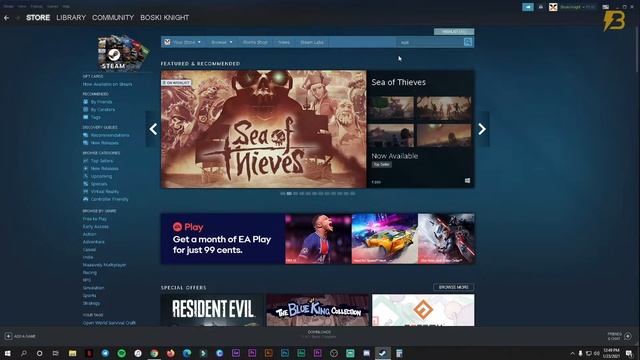The image size is (640, 360).
Task: Open the Windows Start menu
Action: point(7,353)
